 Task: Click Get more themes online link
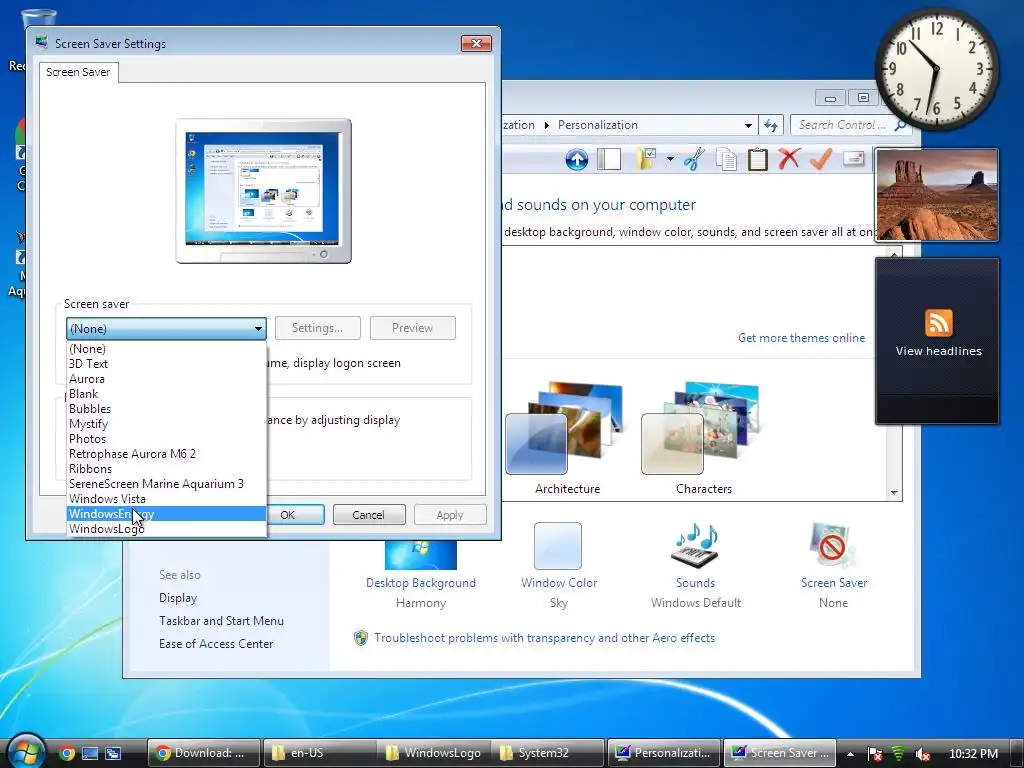click(801, 338)
